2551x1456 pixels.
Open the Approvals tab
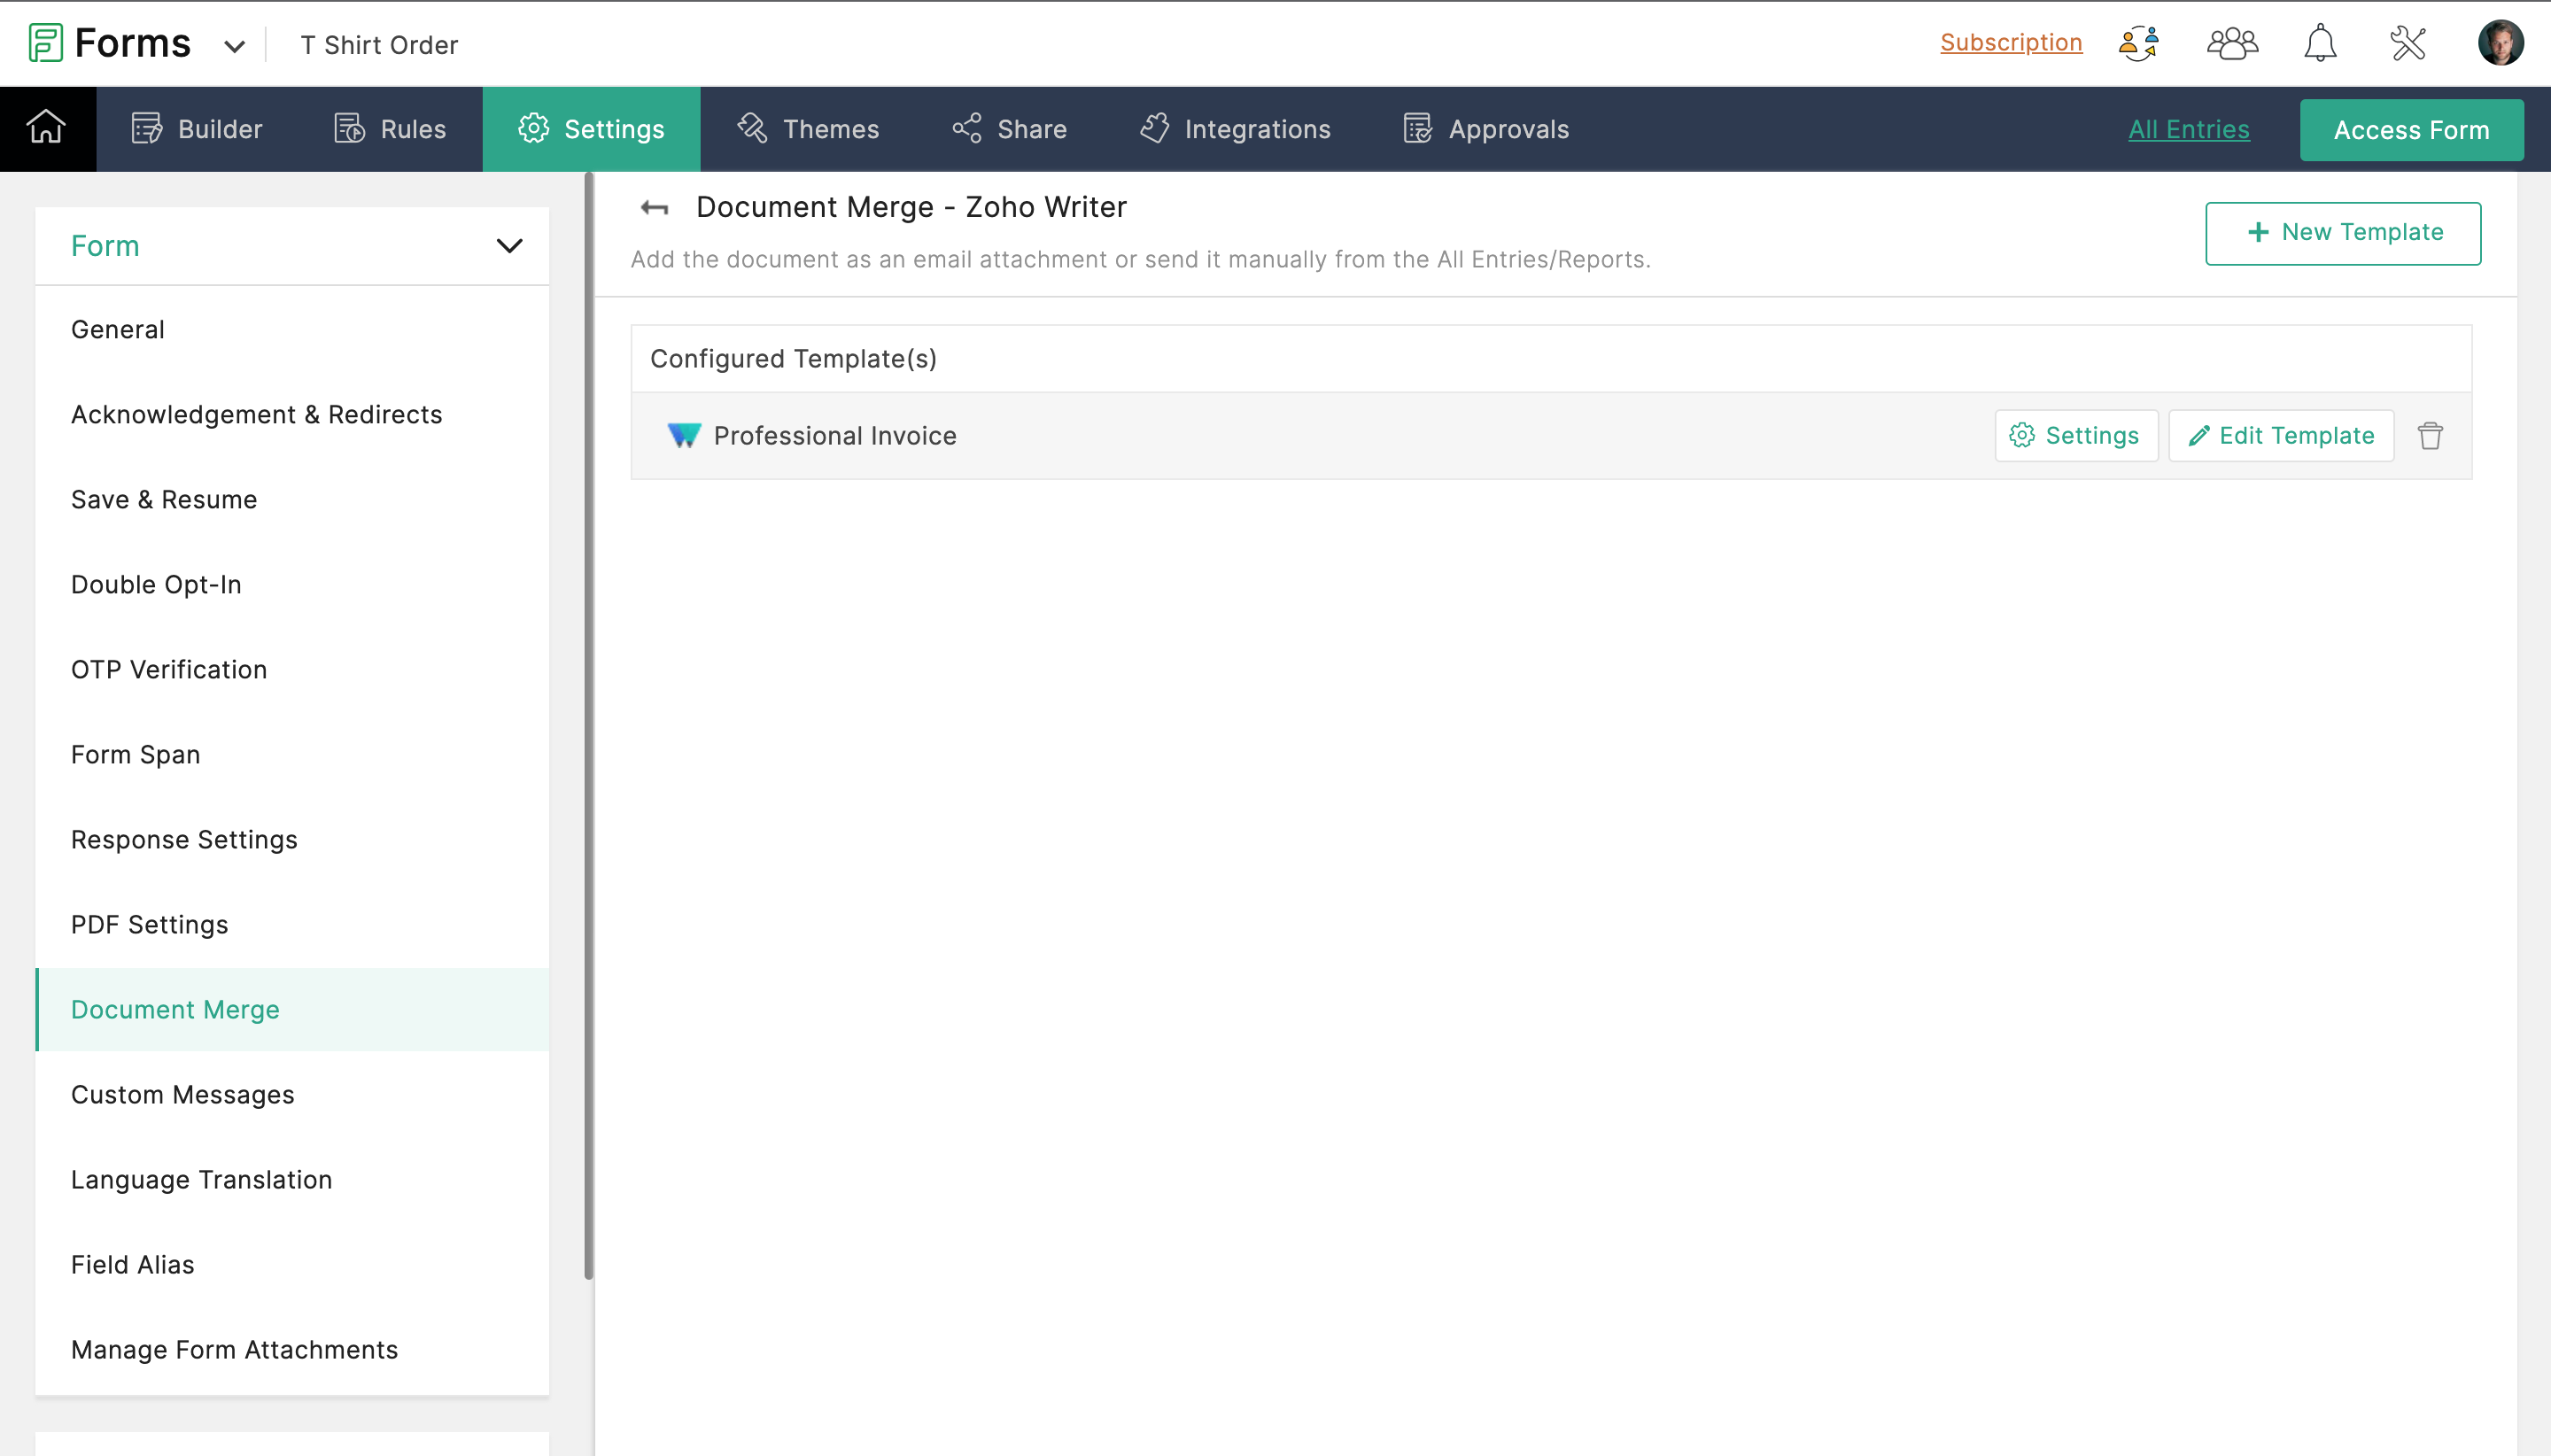coord(1486,129)
